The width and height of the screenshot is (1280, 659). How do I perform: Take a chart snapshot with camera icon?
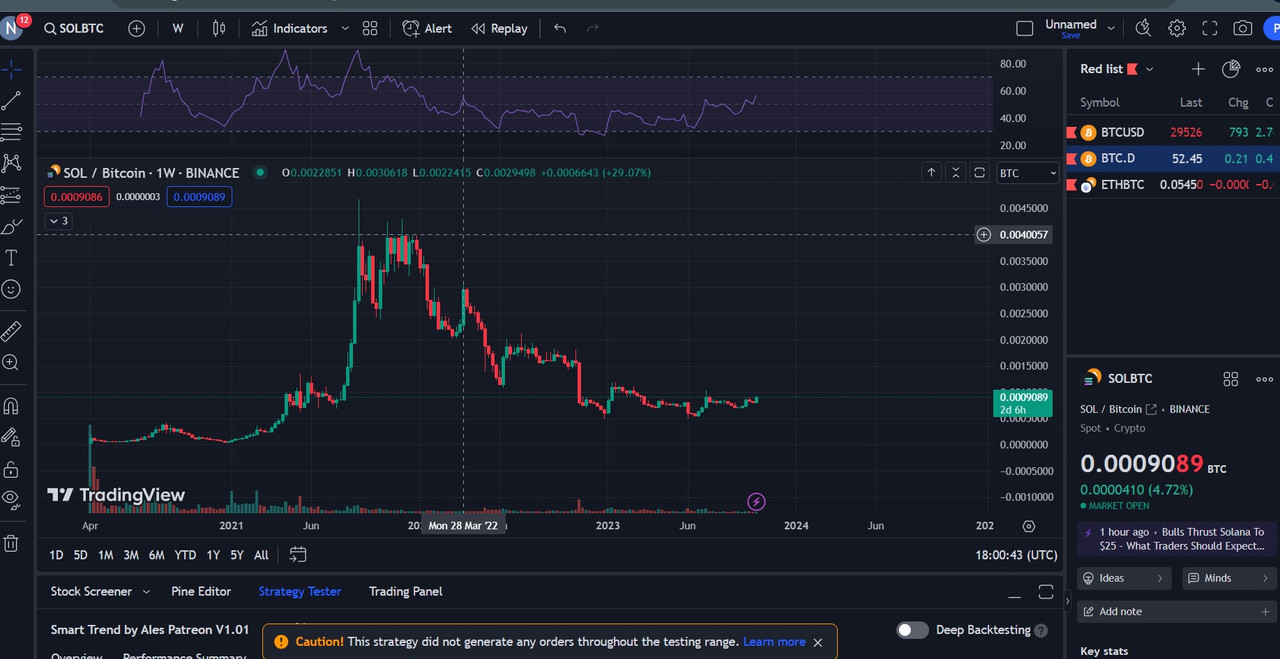pos(1243,29)
